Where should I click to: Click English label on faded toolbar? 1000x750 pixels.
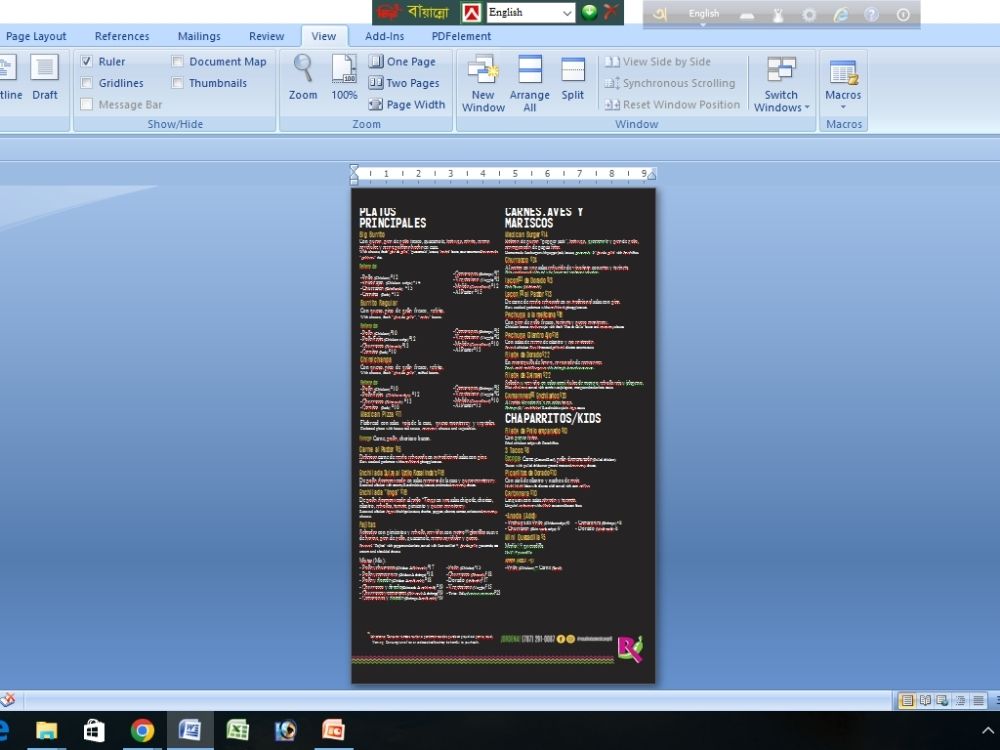703,13
